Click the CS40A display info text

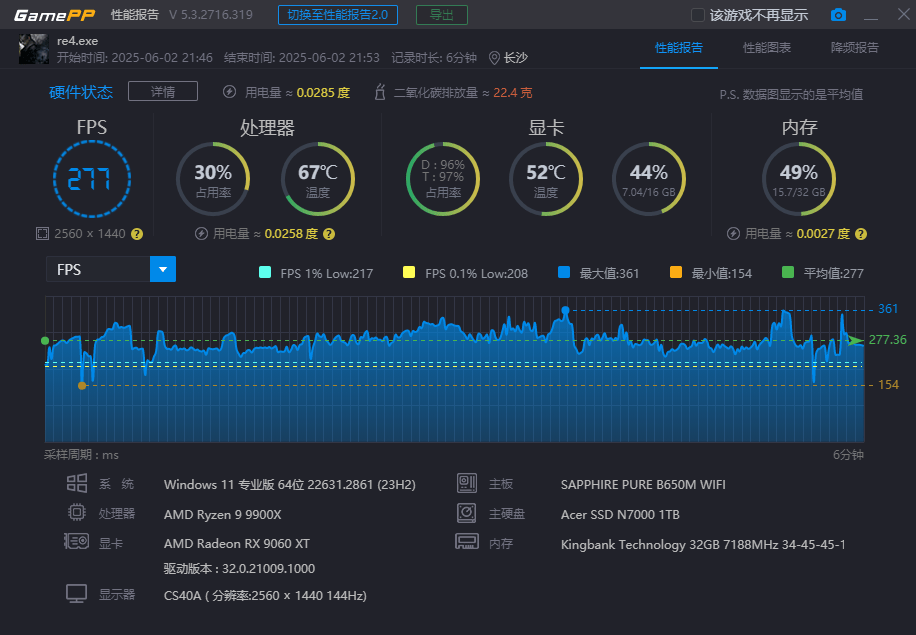(x=265, y=596)
